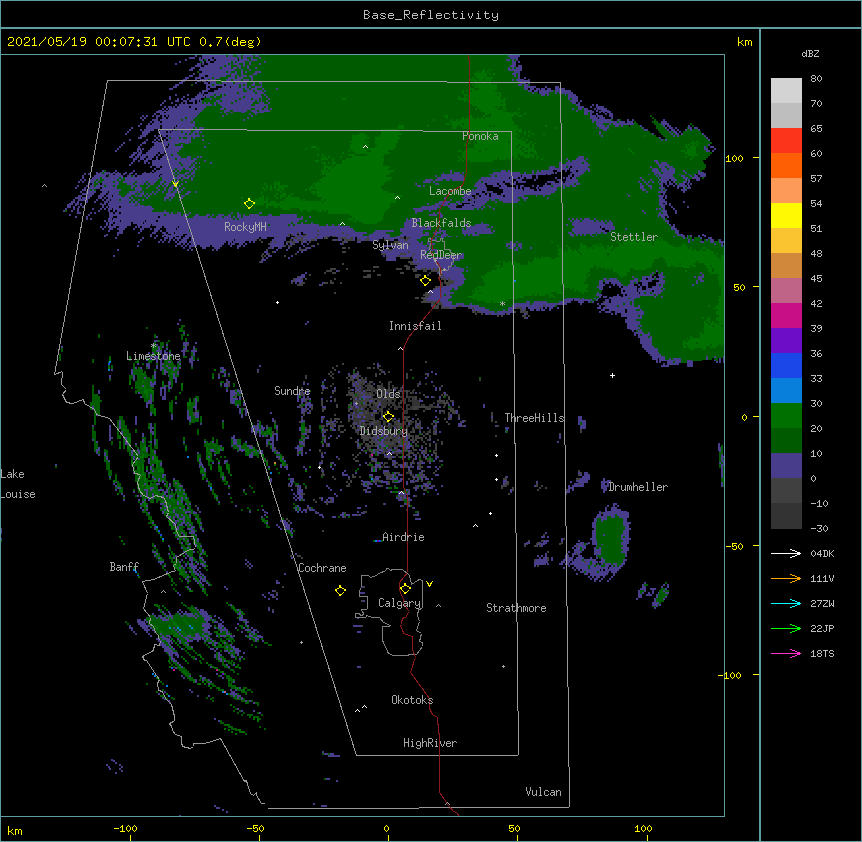Image resolution: width=862 pixels, height=842 pixels.
Task: Click the cyan 27ZW arrow in legend
Action: click(x=786, y=603)
